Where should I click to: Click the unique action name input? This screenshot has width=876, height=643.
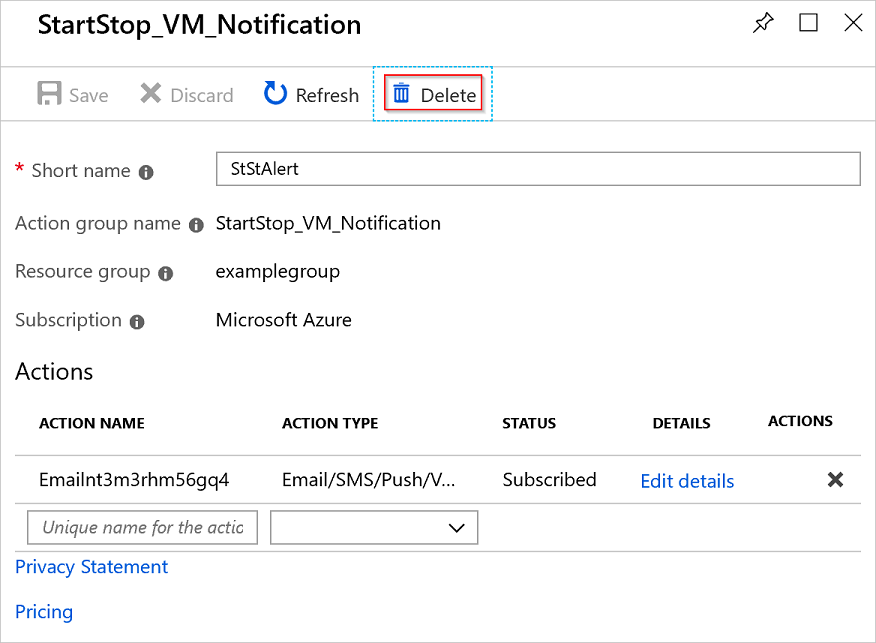pos(143,527)
